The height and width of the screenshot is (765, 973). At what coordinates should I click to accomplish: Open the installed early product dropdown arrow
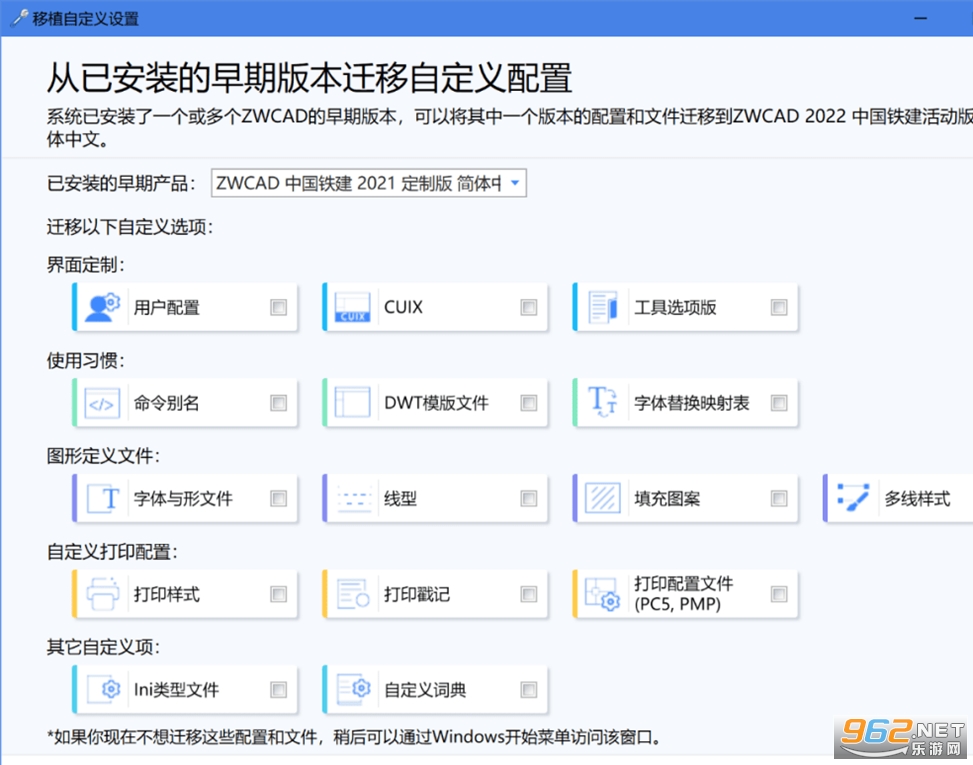point(515,183)
